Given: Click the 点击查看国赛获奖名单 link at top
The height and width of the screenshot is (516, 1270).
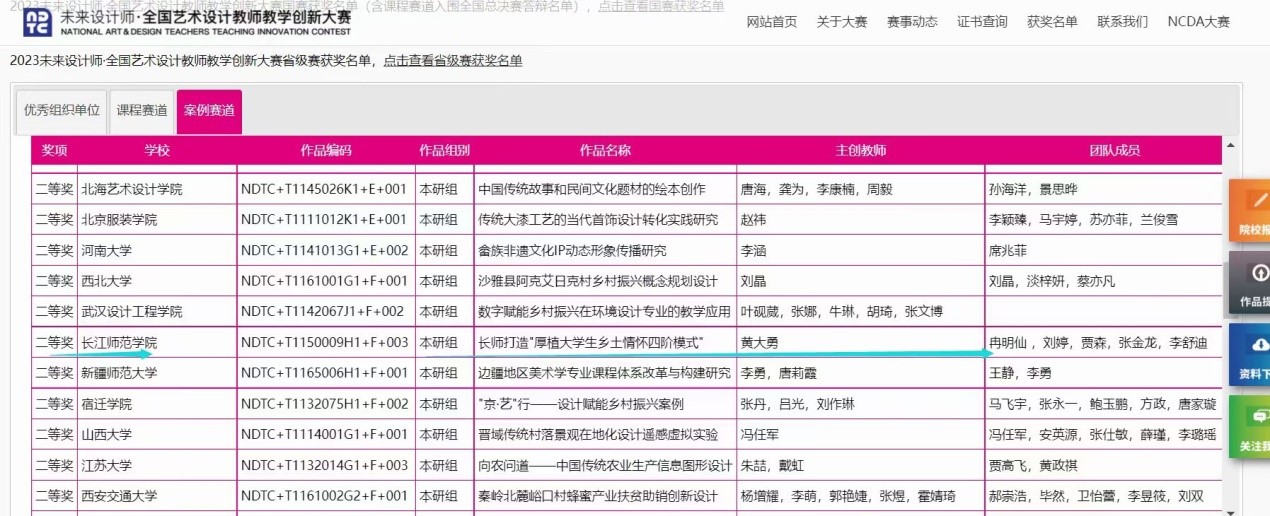Looking at the screenshot, I should tap(661, 6).
